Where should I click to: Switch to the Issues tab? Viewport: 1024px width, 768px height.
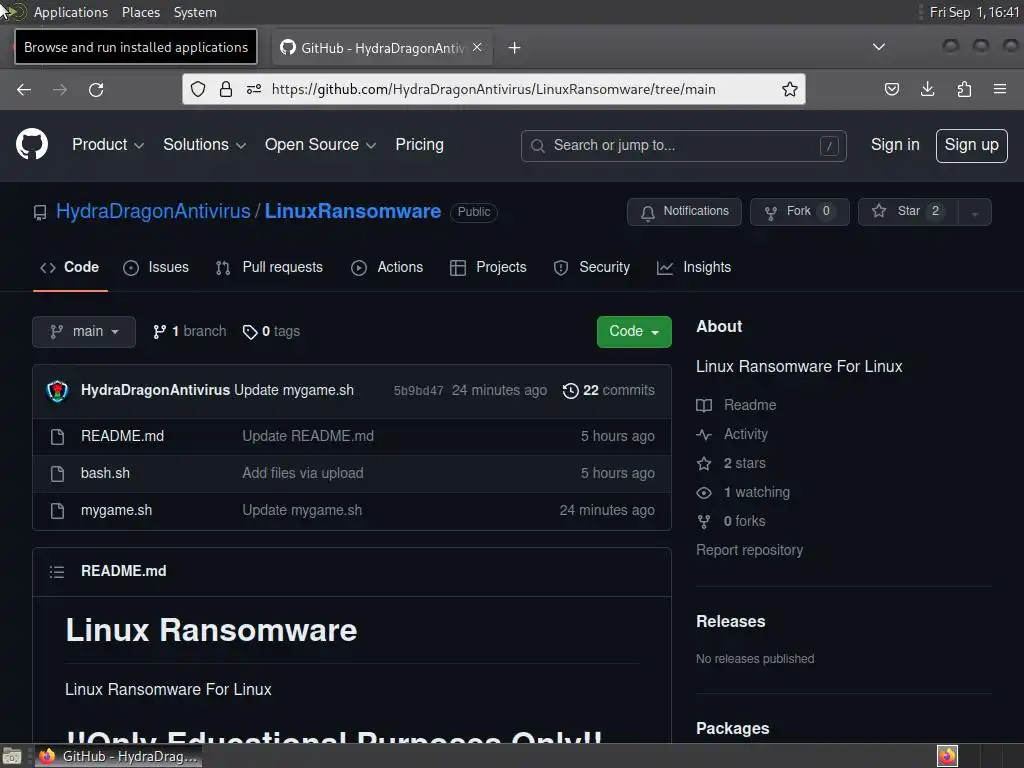tap(156, 268)
